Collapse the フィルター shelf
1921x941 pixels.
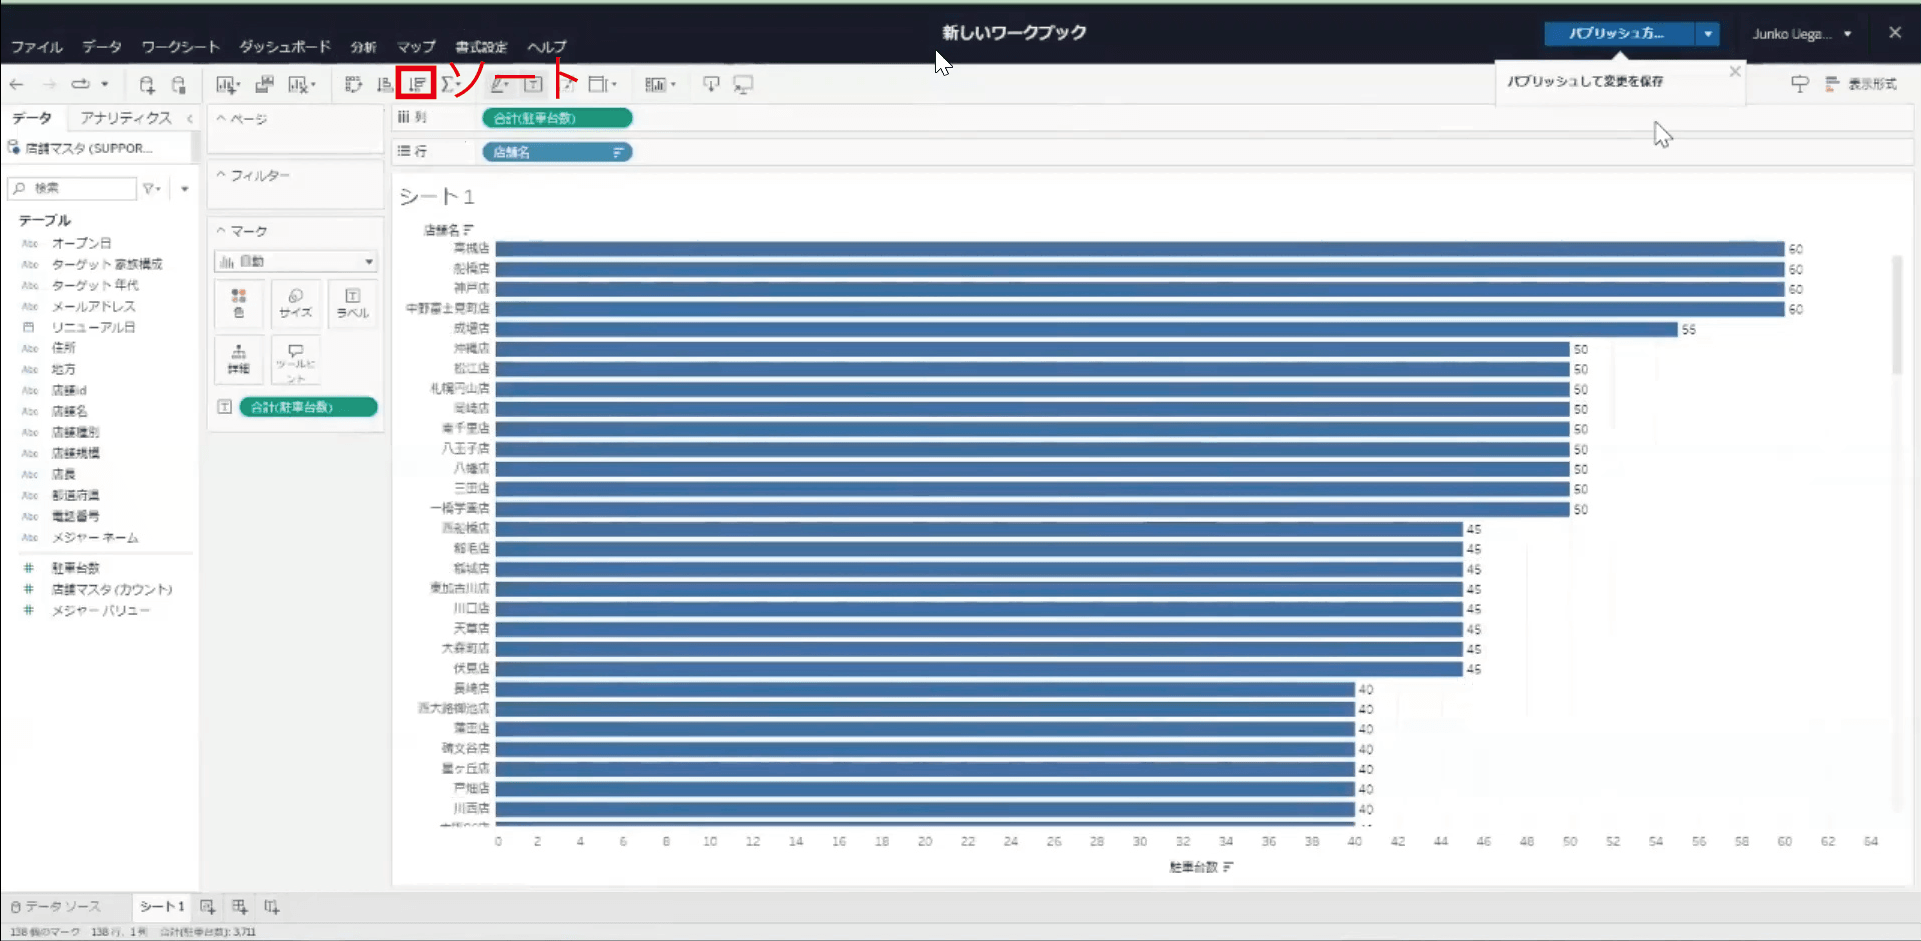(221, 175)
